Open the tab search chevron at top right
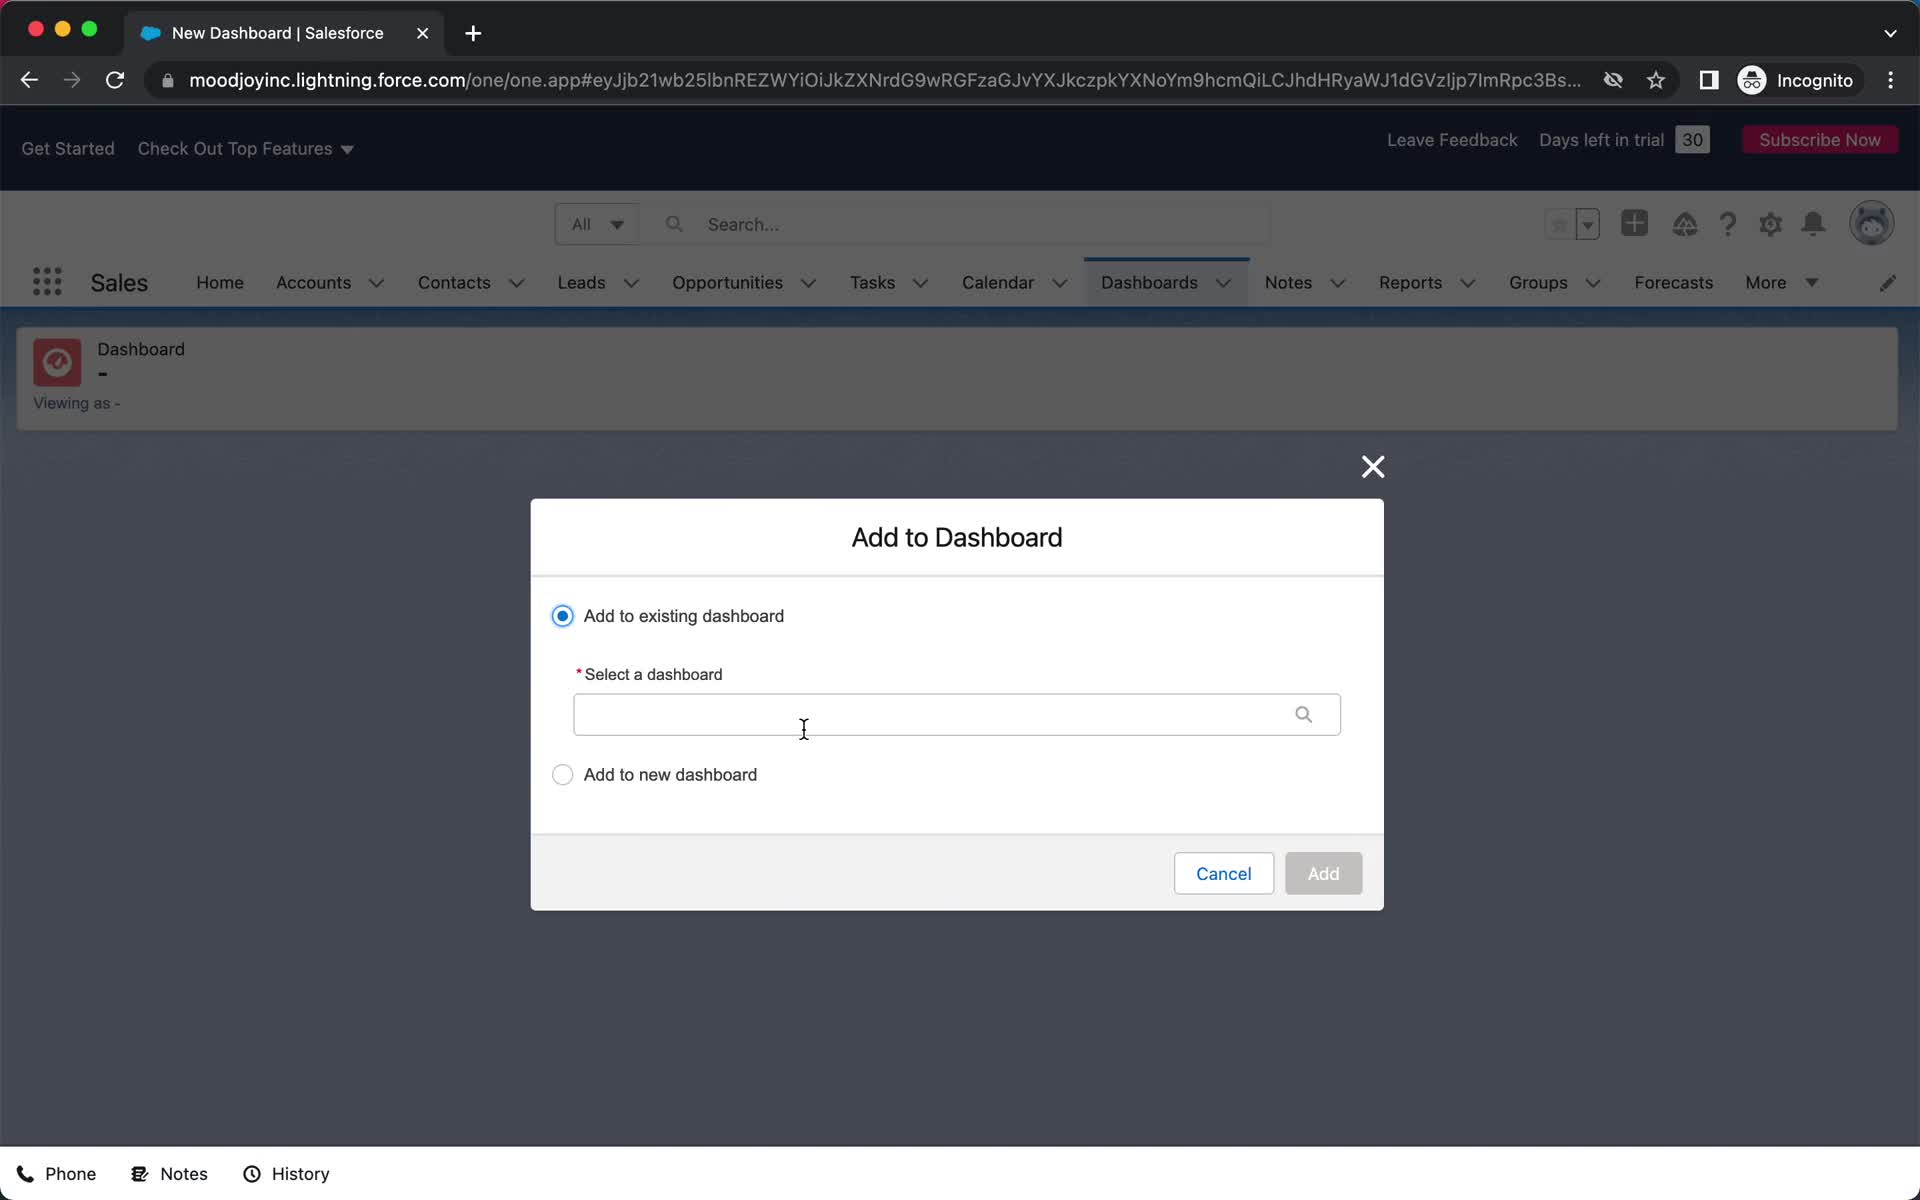The width and height of the screenshot is (1920, 1200). click(x=1890, y=33)
